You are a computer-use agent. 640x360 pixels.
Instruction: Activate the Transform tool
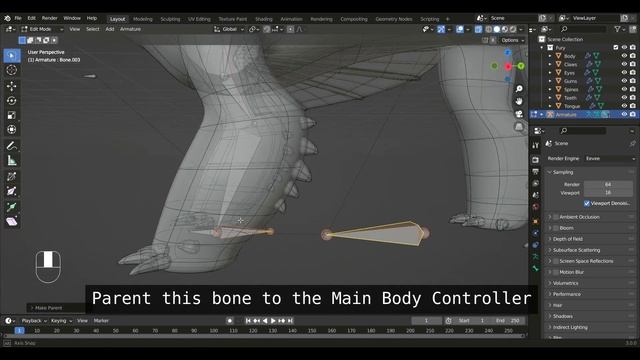click(x=11, y=129)
